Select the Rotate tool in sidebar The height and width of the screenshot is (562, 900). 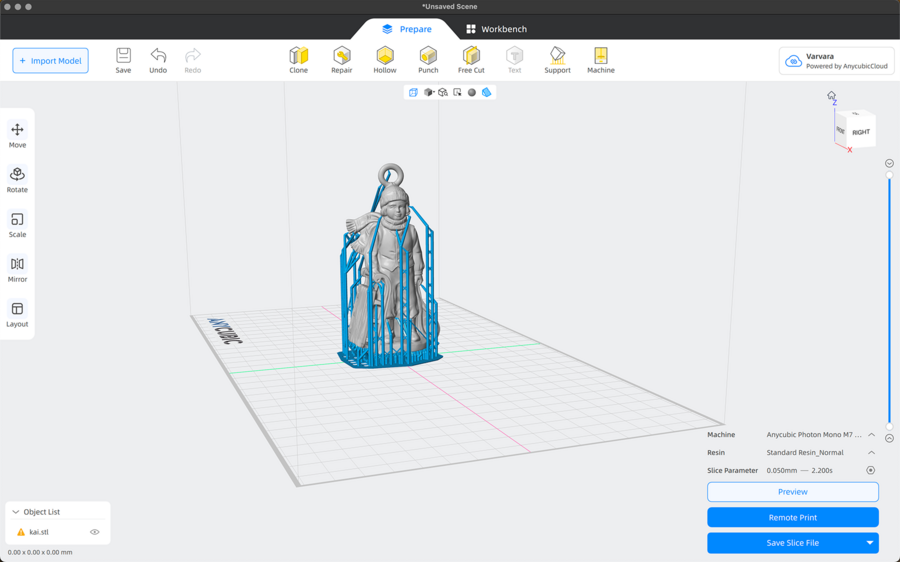[17, 179]
